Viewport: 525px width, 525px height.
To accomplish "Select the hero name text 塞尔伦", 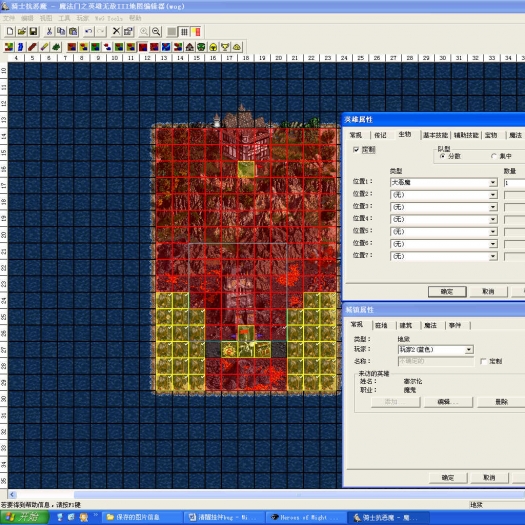I will click(x=412, y=381).
